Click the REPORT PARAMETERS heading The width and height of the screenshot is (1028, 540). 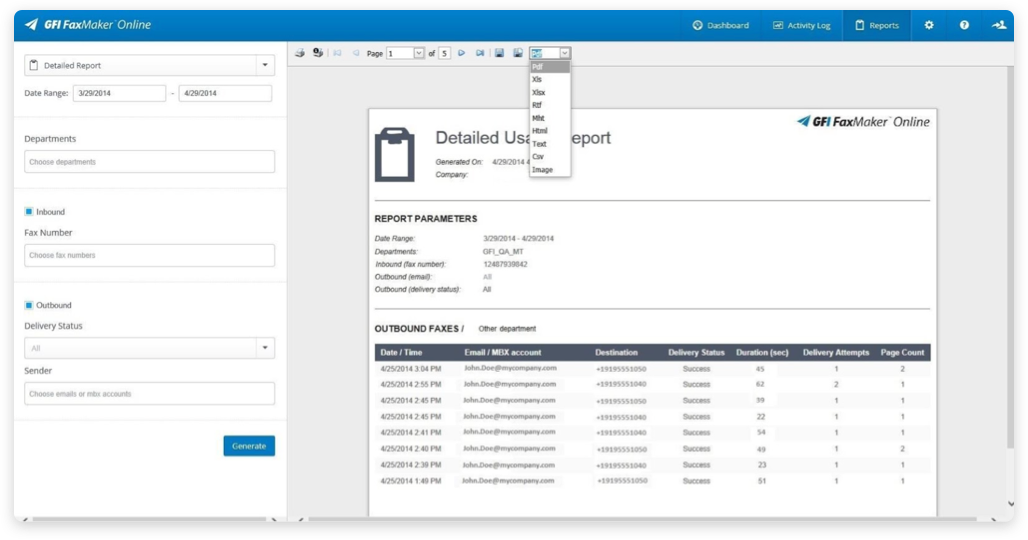pos(425,219)
